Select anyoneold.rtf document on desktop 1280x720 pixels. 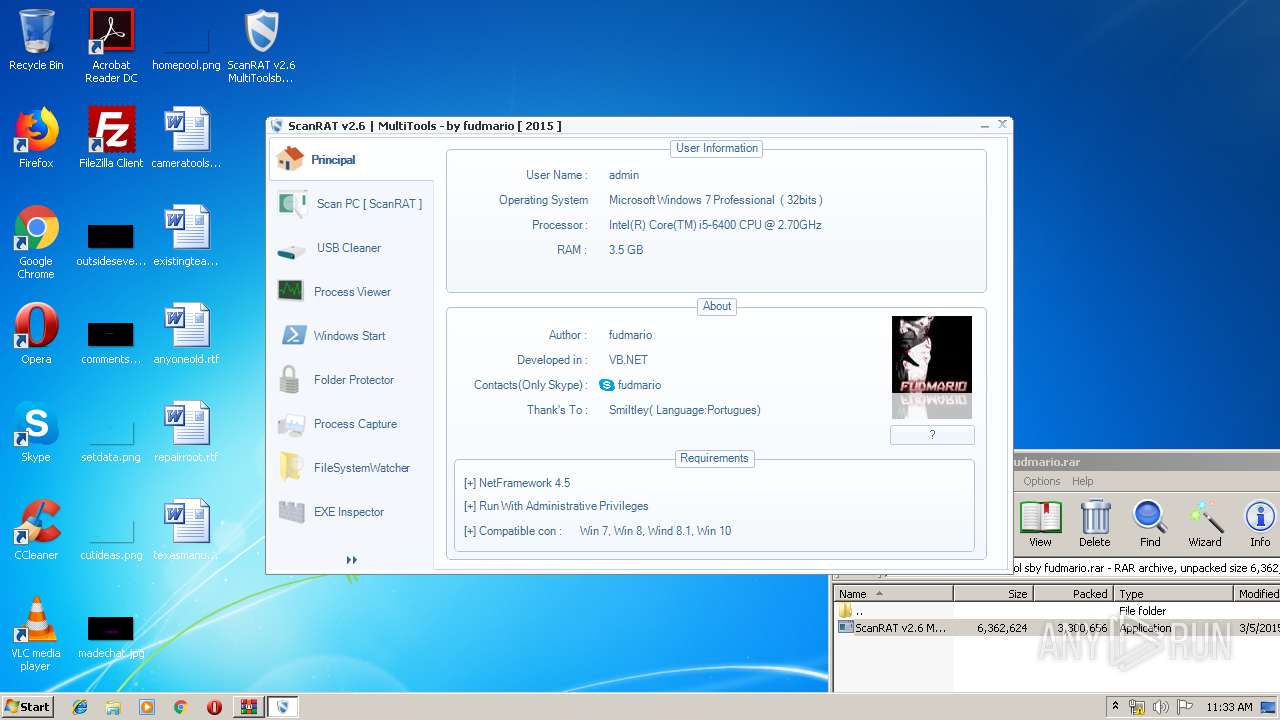coord(186,333)
